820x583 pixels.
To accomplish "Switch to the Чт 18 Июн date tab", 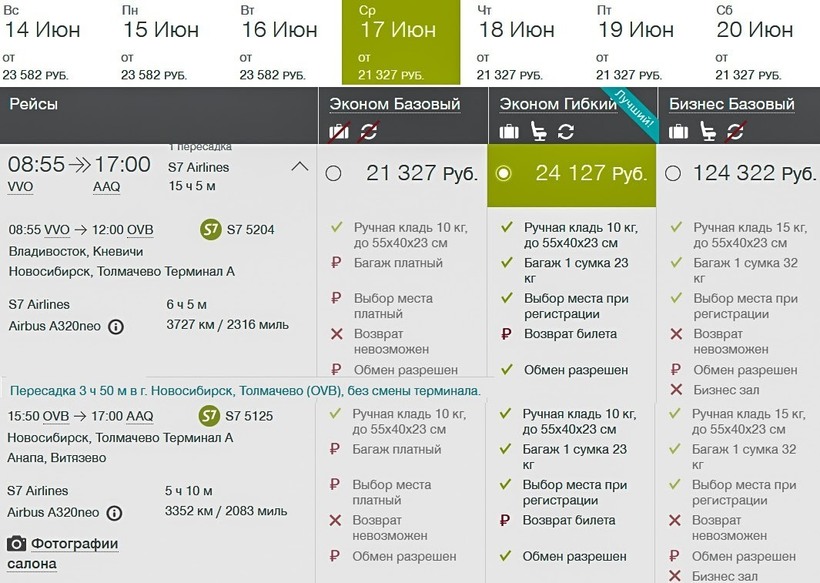I will tap(518, 43).
